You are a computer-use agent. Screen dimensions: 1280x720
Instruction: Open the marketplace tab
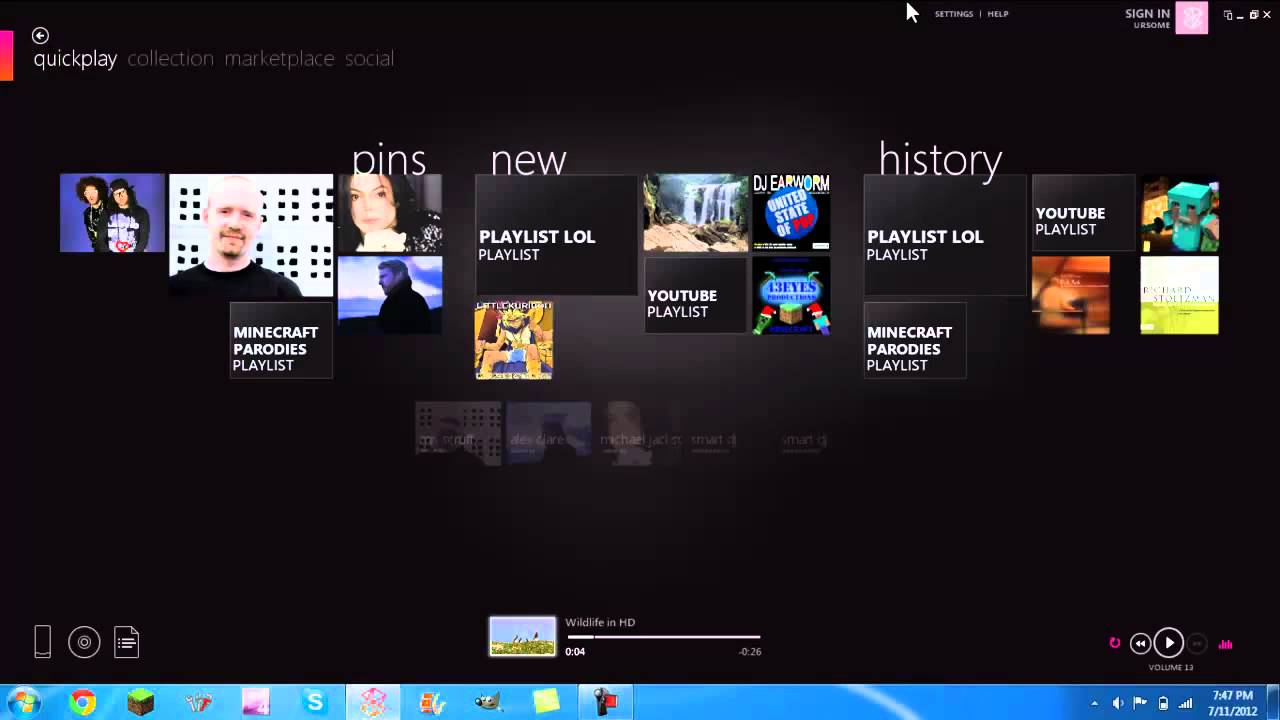tap(279, 59)
